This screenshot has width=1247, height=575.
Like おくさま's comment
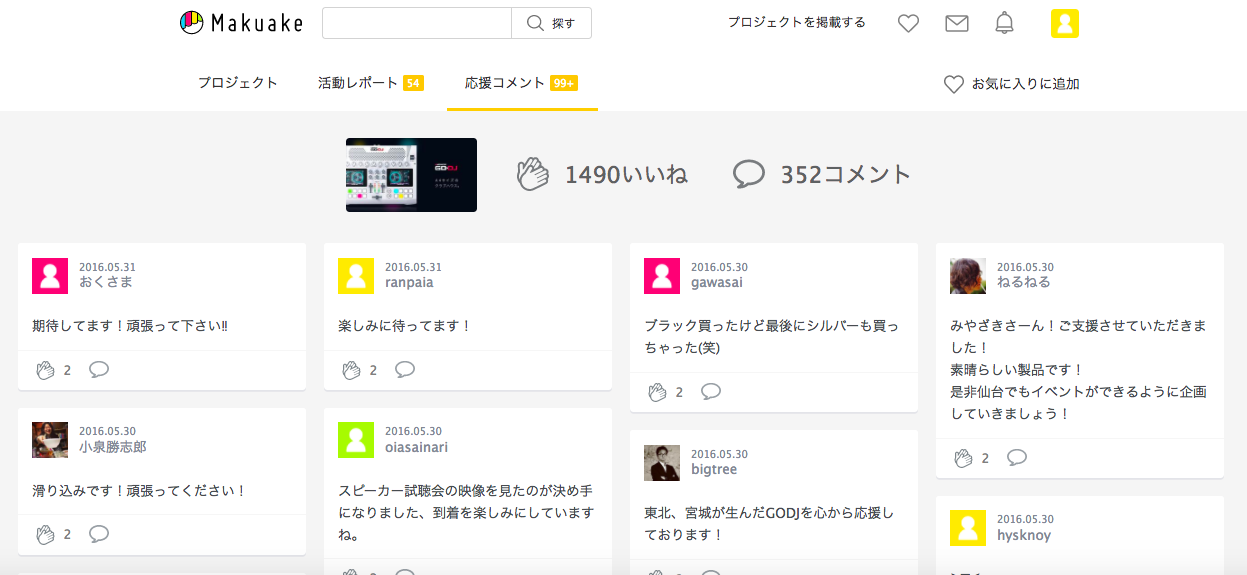(45, 370)
